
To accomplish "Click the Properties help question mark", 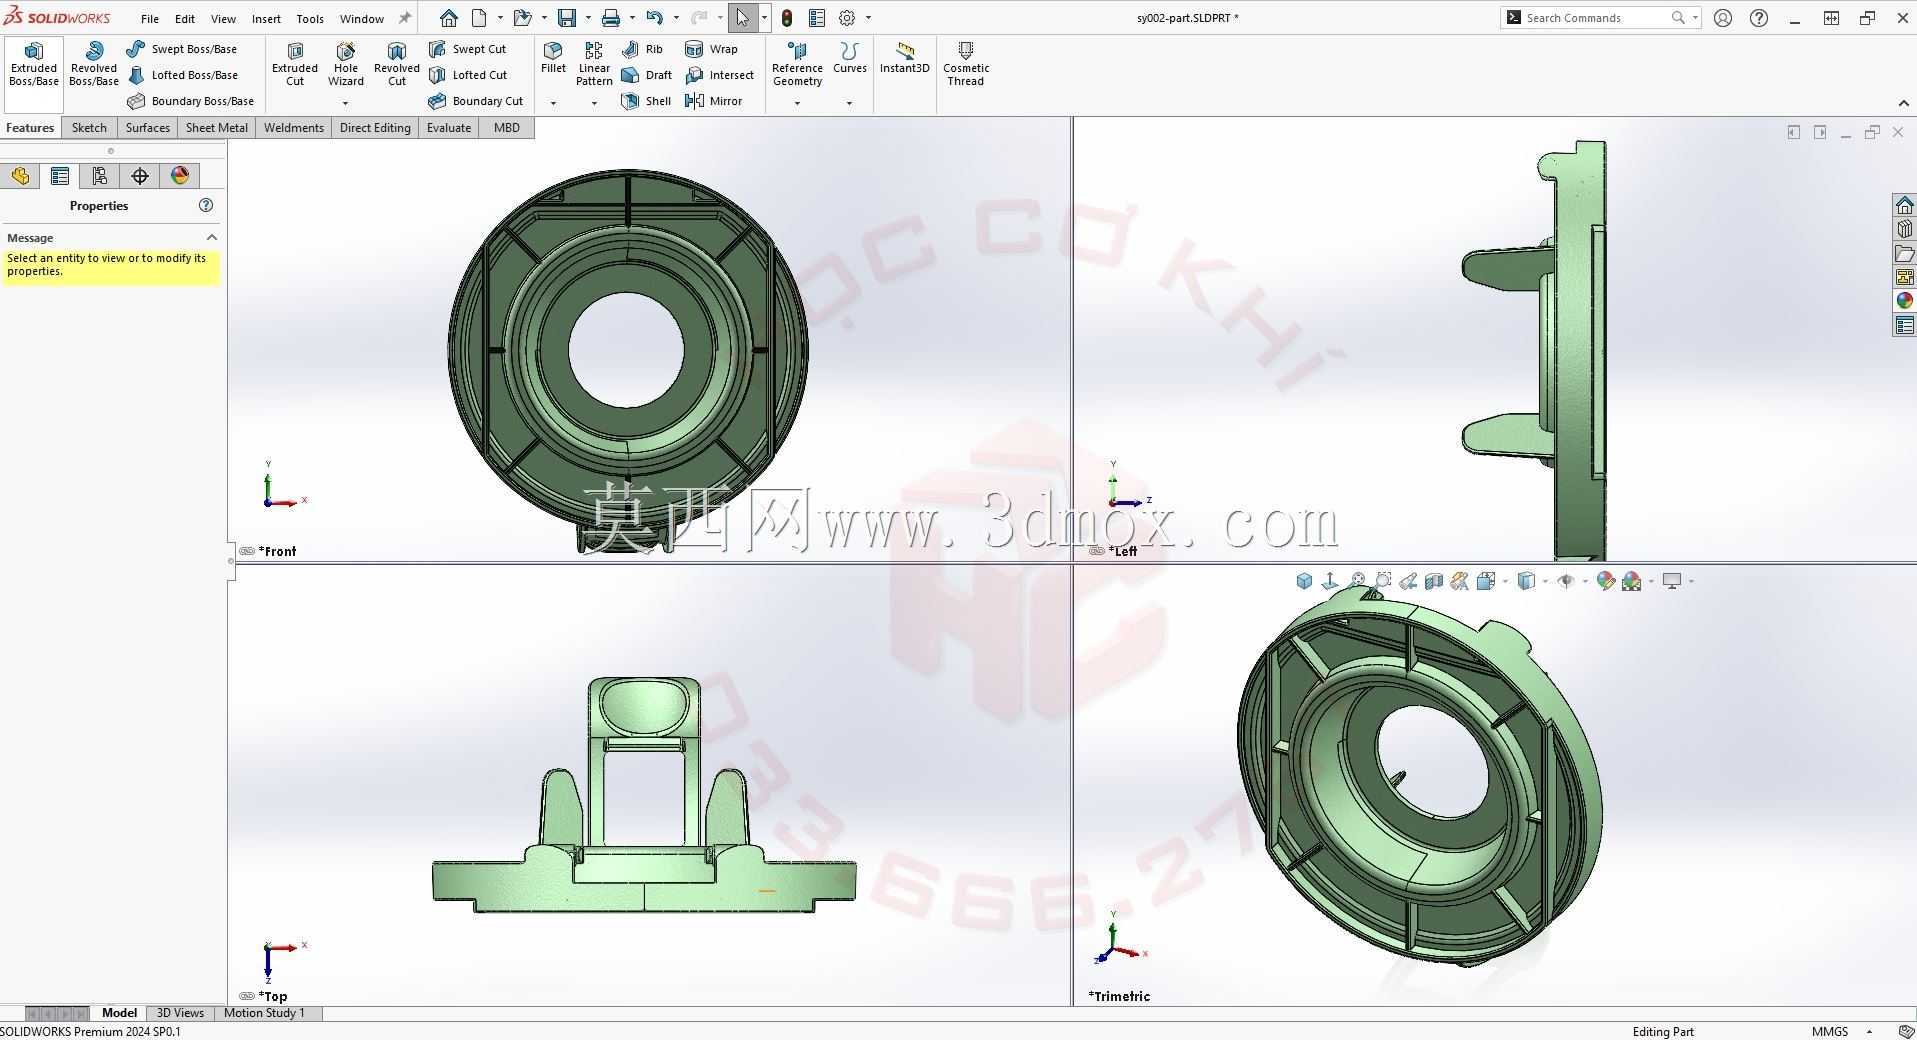I will (206, 205).
